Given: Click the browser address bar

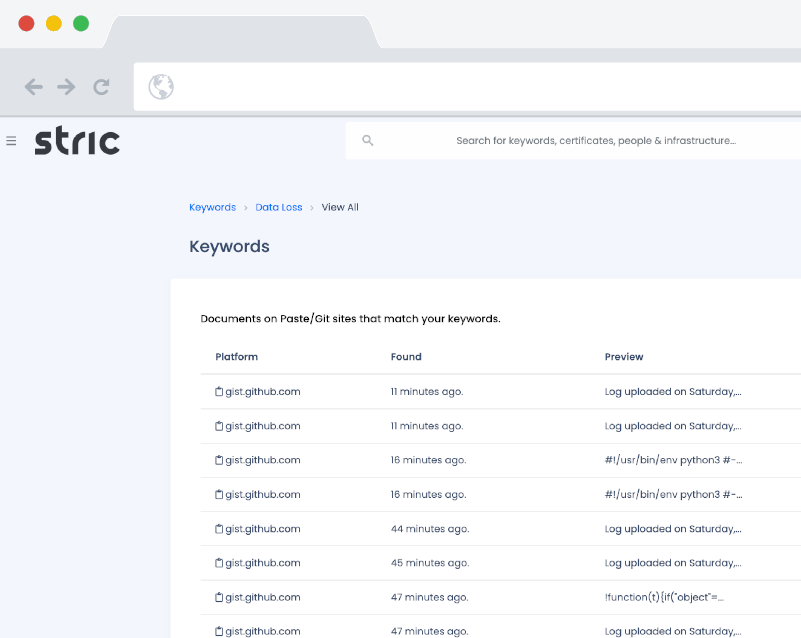Looking at the screenshot, I should (x=480, y=87).
